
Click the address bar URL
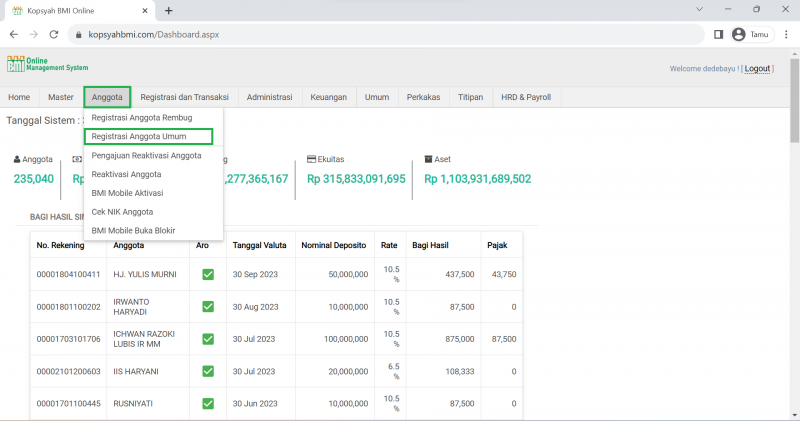pyautogui.click(x=154, y=35)
